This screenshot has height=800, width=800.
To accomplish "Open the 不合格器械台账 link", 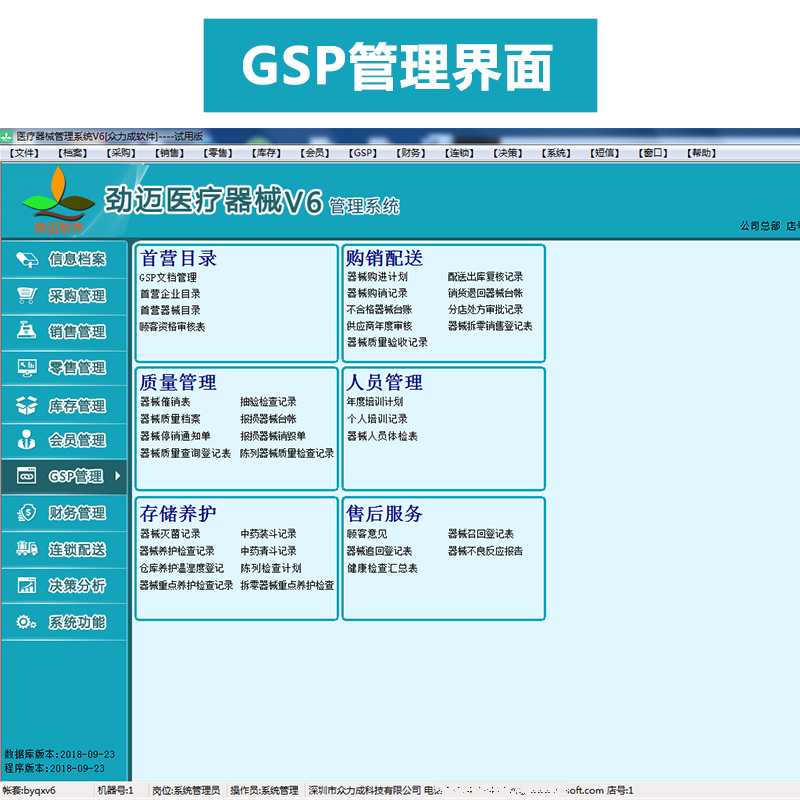I will [x=379, y=309].
